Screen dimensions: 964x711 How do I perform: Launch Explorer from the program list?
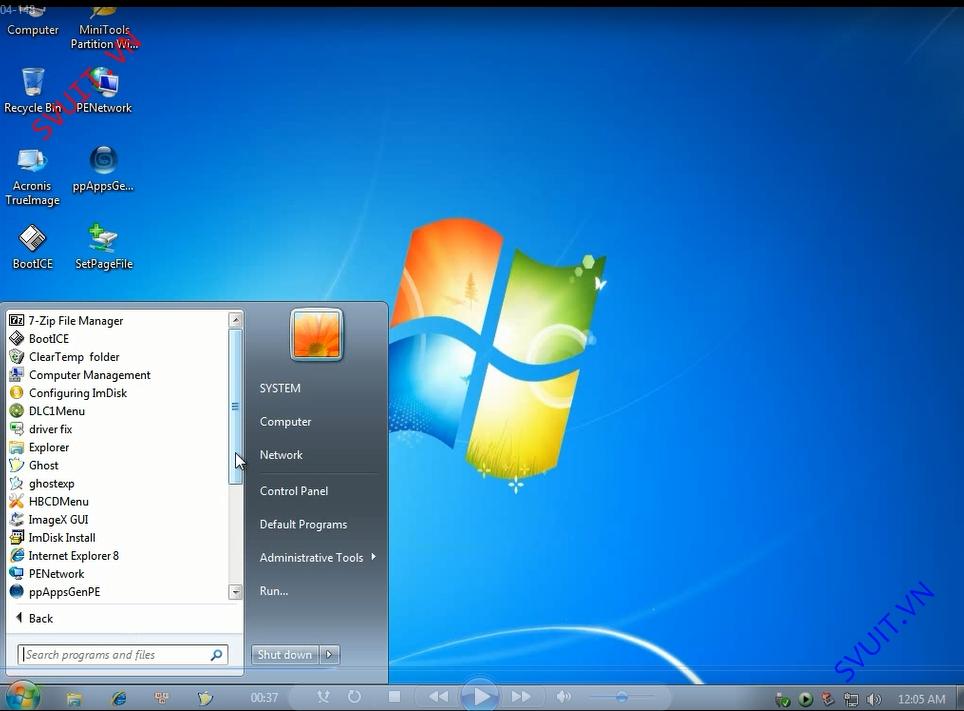click(x=39, y=447)
